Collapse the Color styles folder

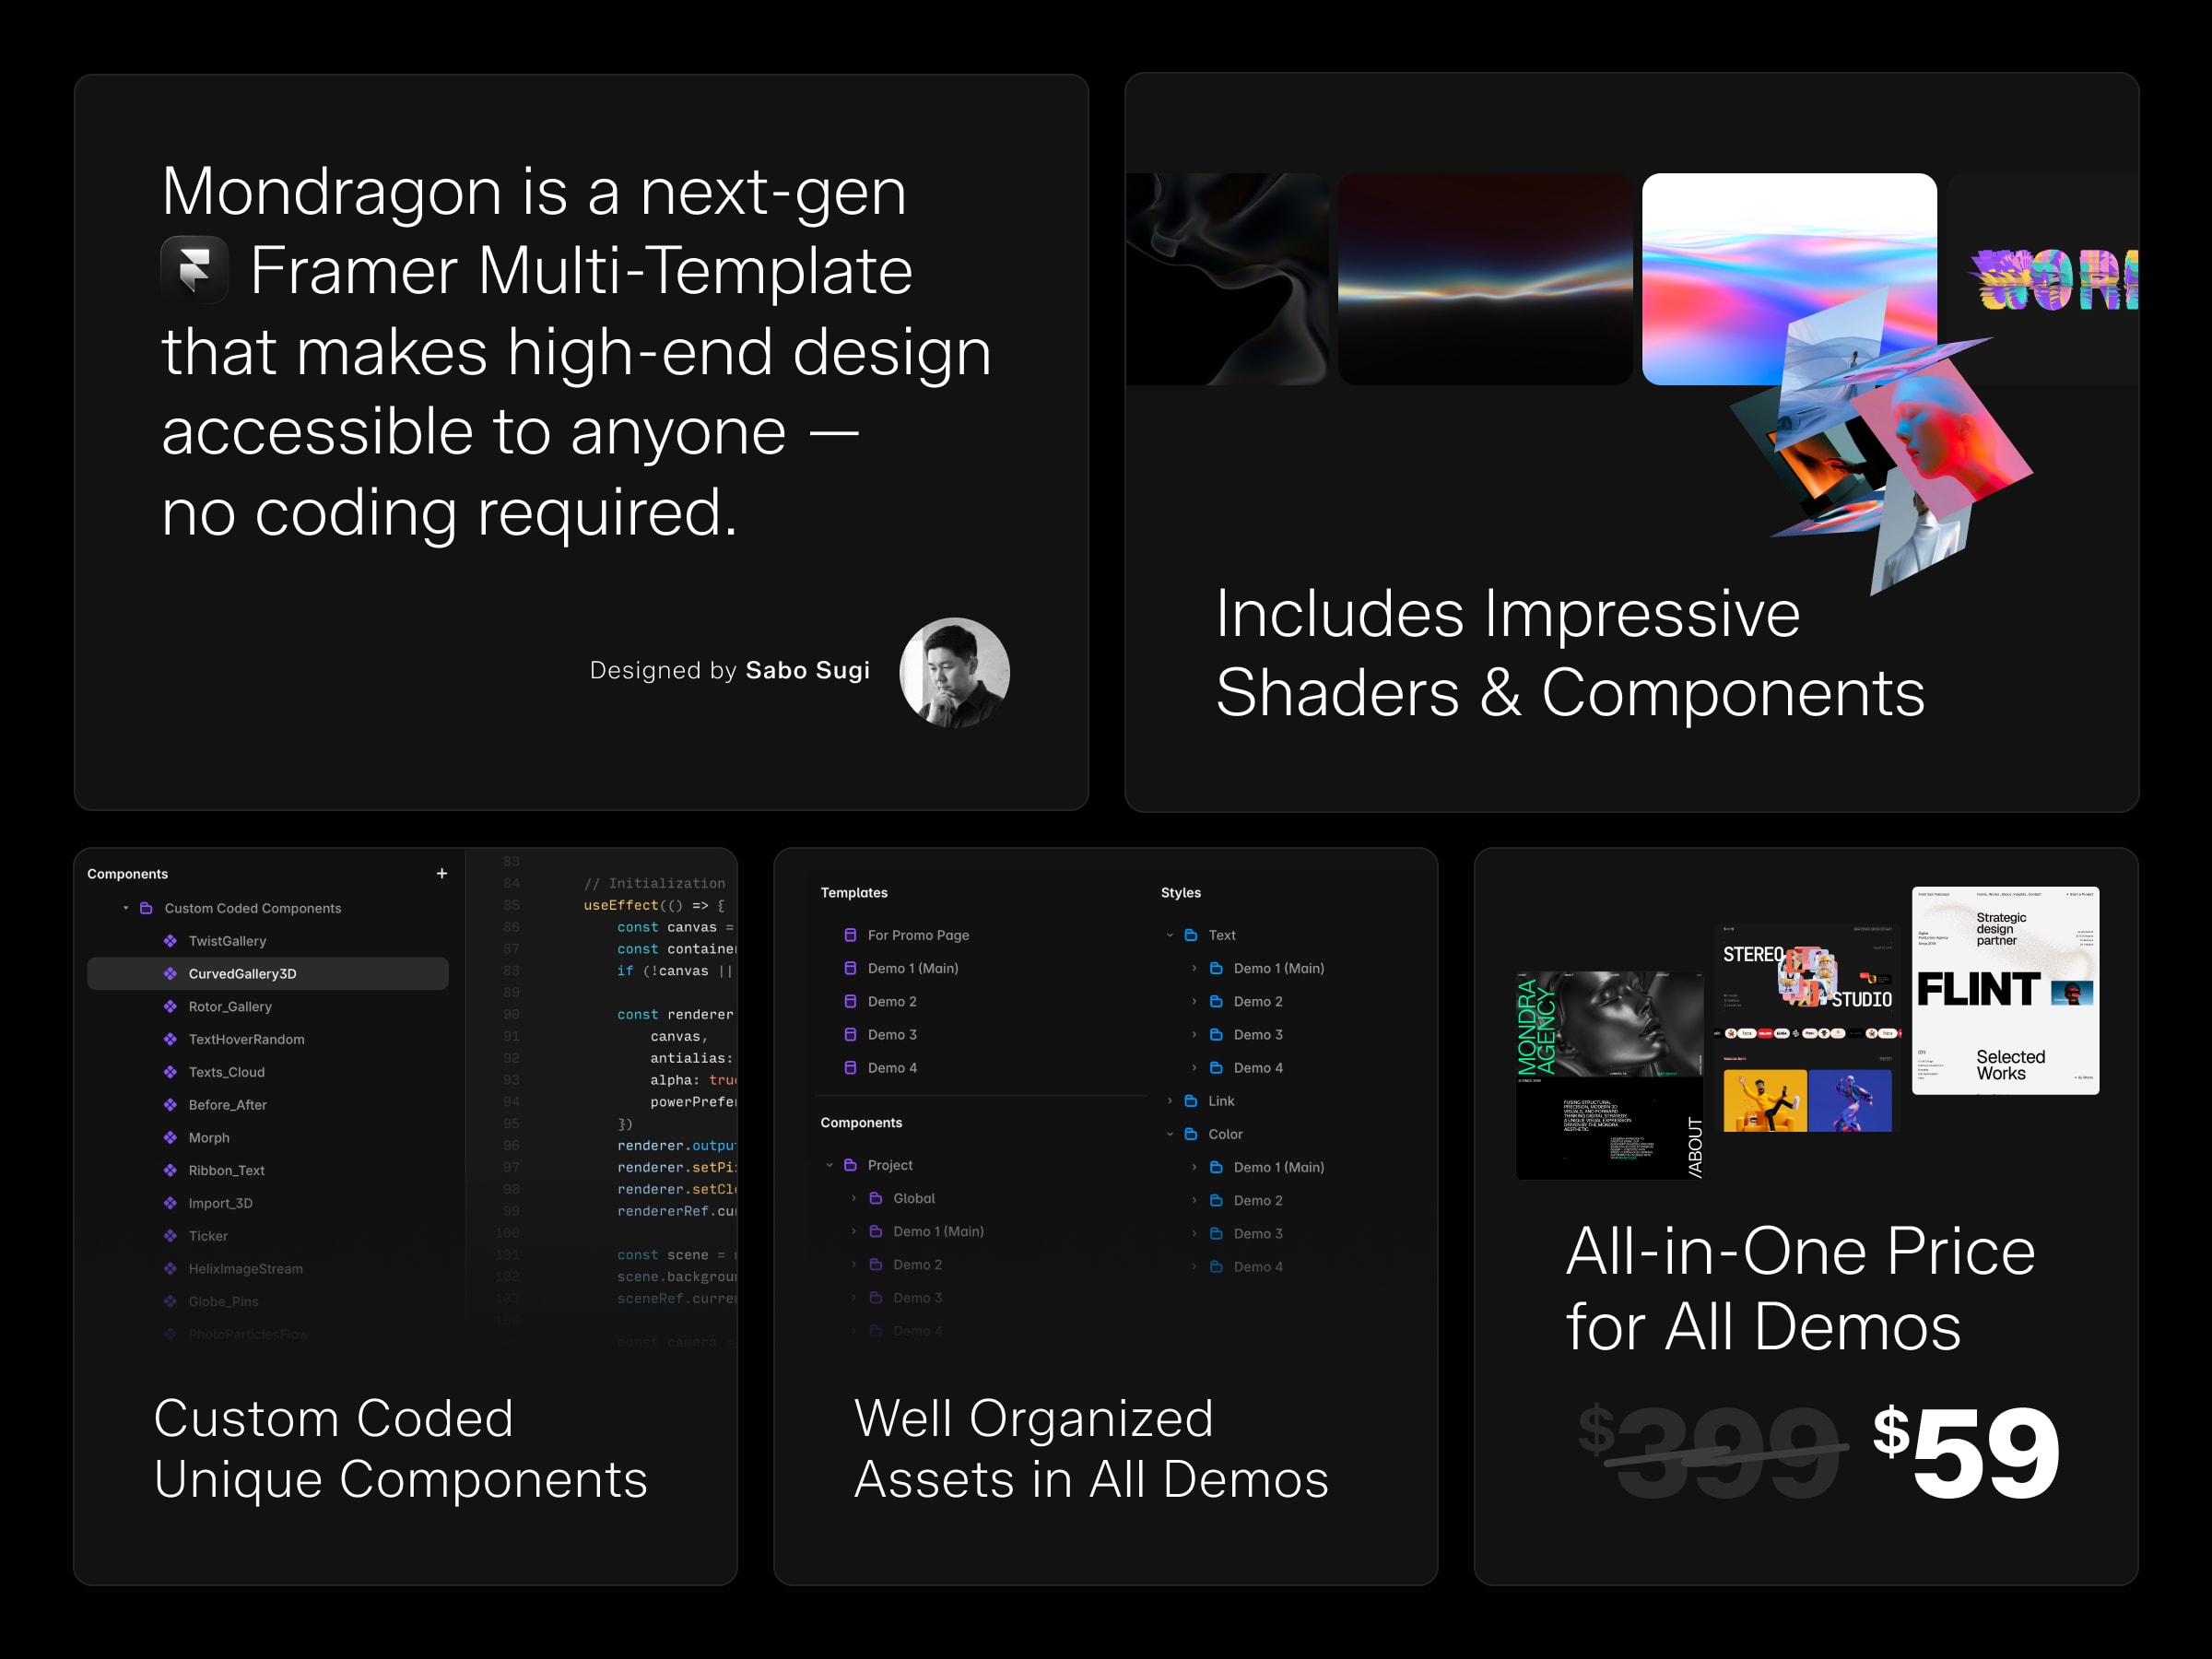pyautogui.click(x=1170, y=1134)
